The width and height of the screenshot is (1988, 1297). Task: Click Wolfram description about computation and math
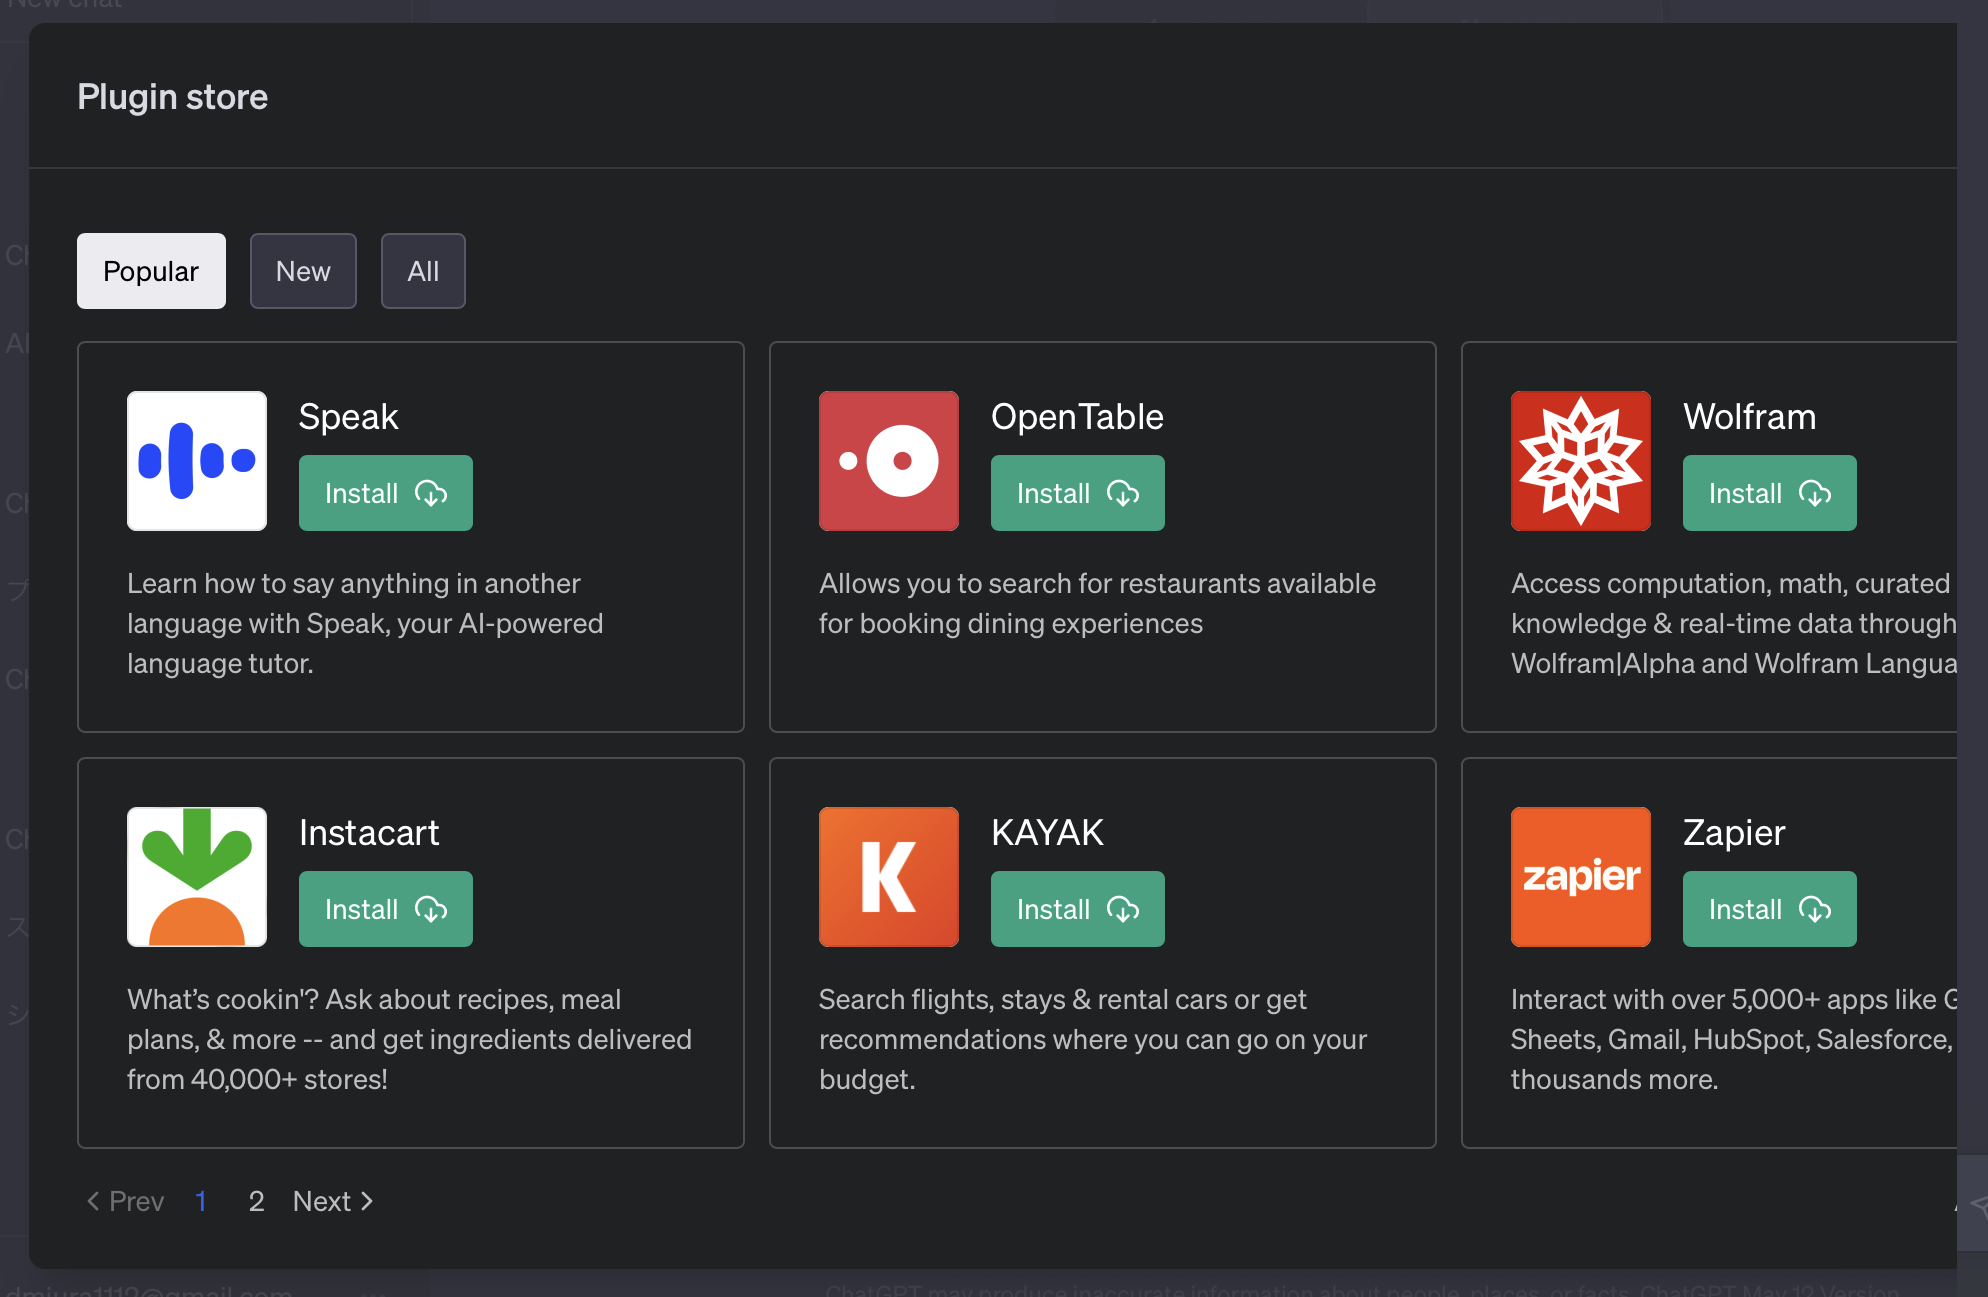point(1733,623)
